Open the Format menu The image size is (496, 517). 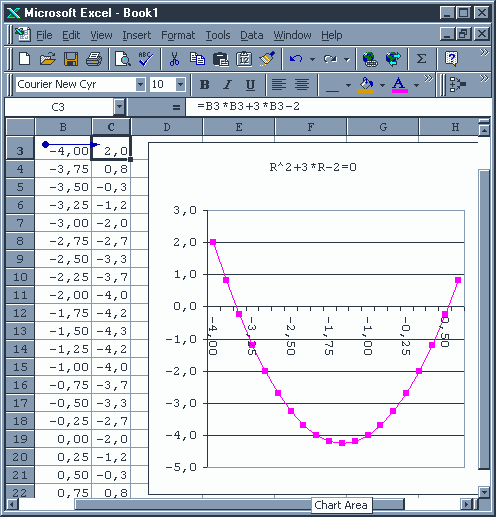[178, 35]
